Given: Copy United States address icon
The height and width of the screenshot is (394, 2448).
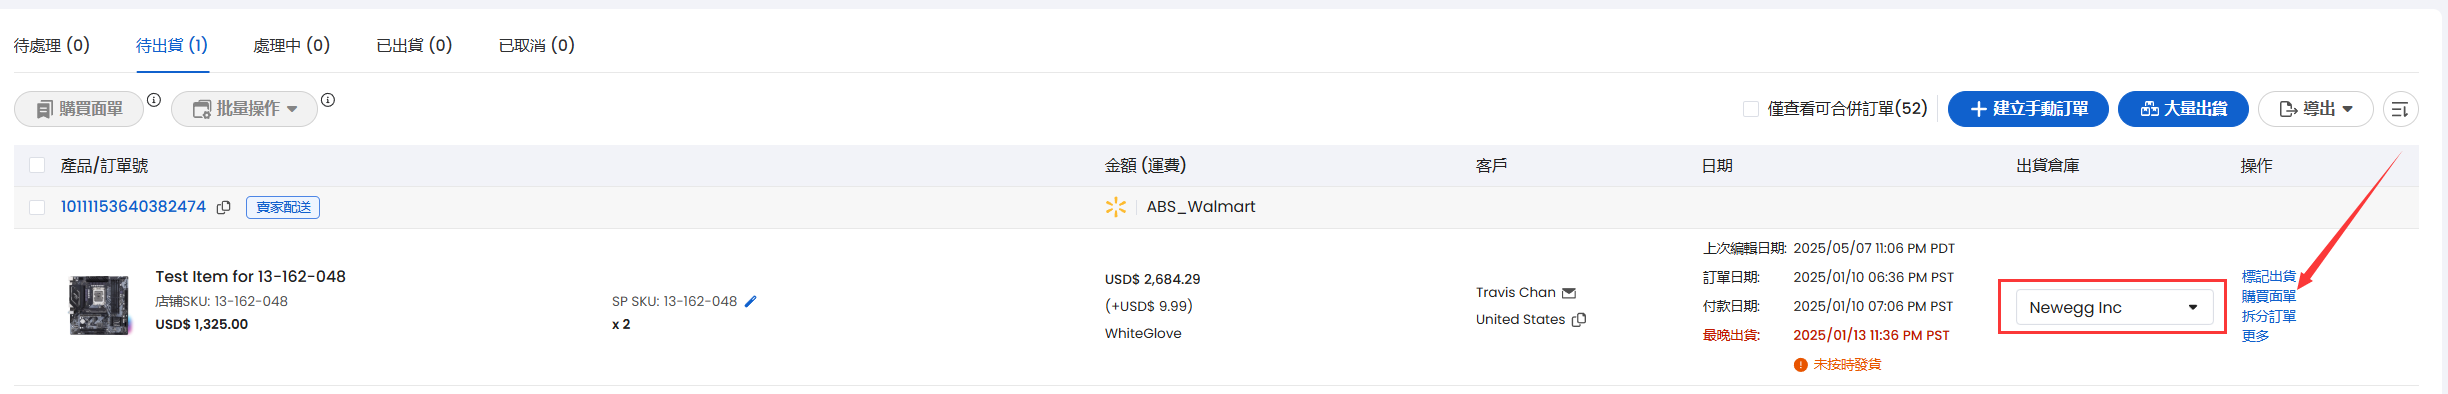Looking at the screenshot, I should [x=1579, y=320].
